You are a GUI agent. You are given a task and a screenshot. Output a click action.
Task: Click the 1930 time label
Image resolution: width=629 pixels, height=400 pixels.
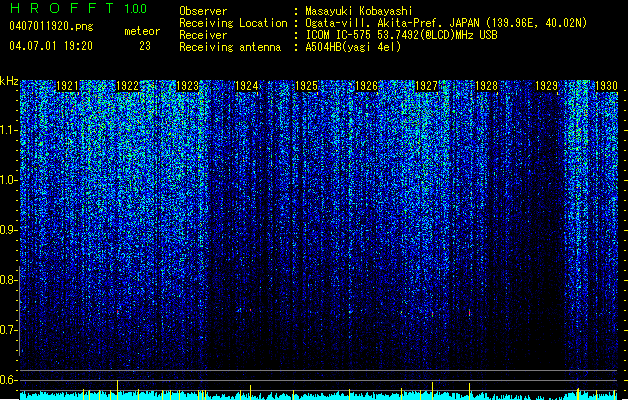point(606,86)
